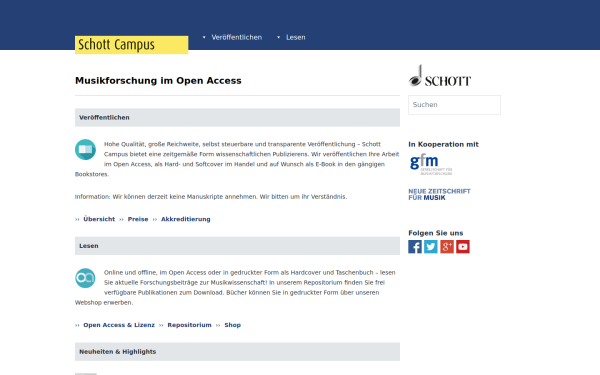Click the Schott Campus yellow logo
The width and height of the screenshot is (600, 375).
(x=131, y=45)
